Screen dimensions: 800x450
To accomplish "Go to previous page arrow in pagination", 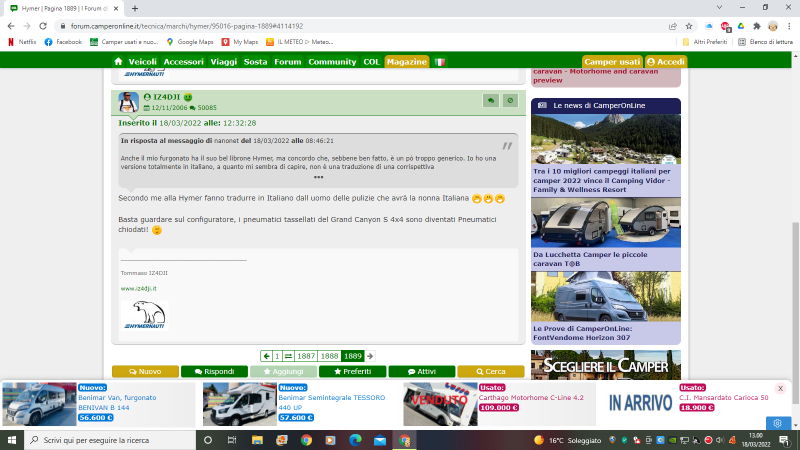I will coord(266,356).
